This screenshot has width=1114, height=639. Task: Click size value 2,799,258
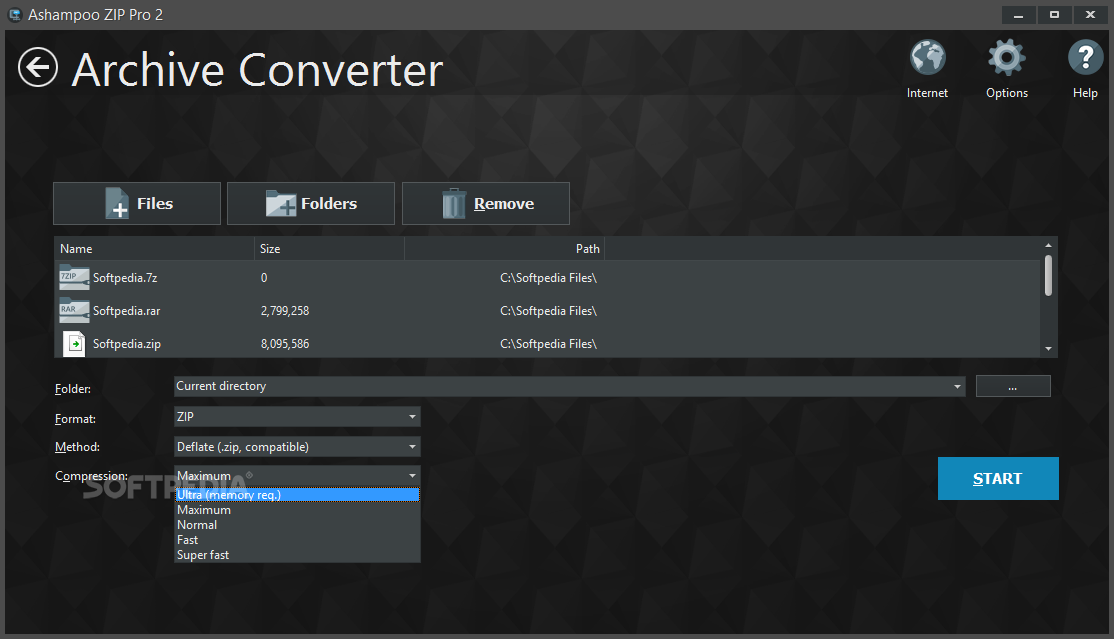coord(285,311)
